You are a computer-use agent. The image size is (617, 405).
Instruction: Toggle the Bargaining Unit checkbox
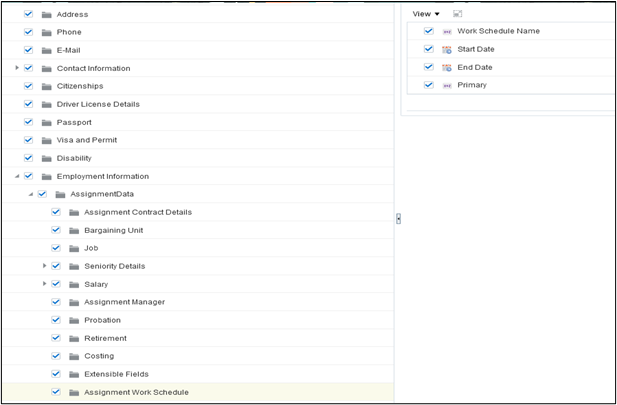pyautogui.click(x=56, y=230)
